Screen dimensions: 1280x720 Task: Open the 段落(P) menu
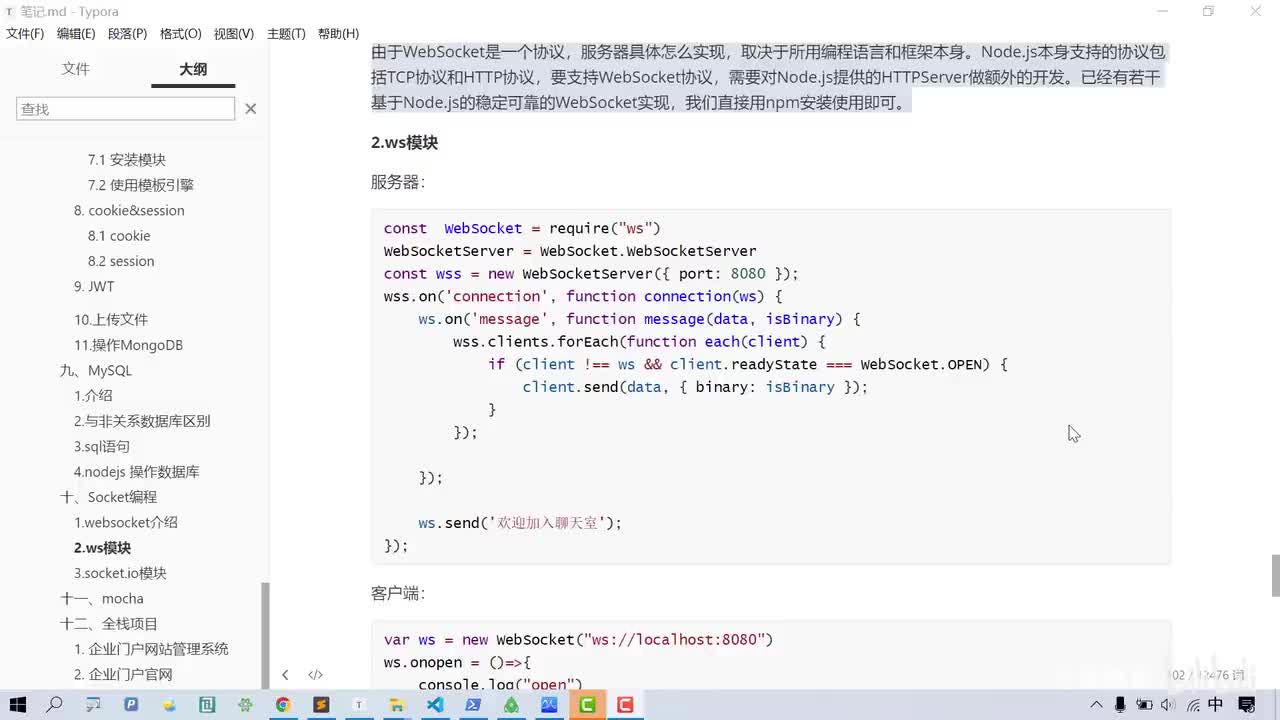(127, 34)
